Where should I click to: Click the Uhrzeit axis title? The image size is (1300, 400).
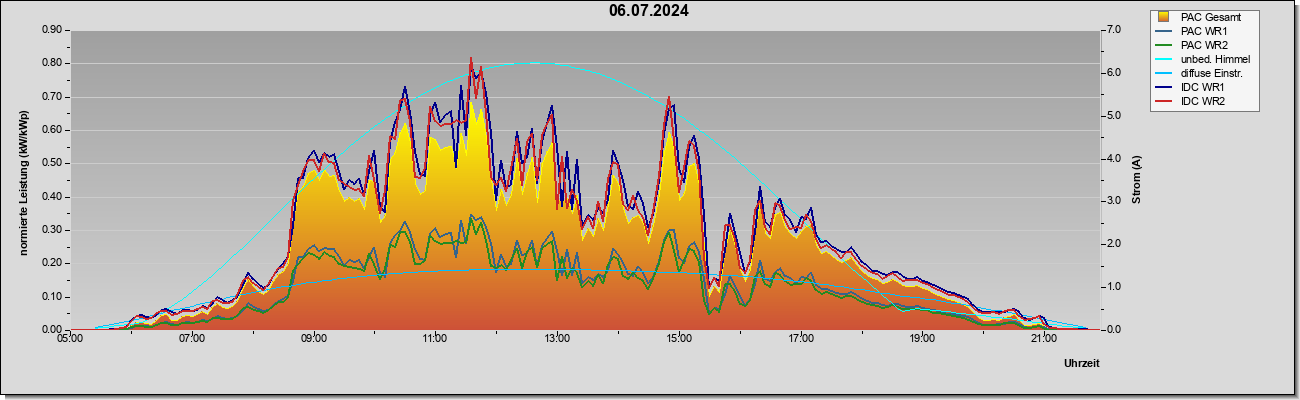tap(1081, 364)
